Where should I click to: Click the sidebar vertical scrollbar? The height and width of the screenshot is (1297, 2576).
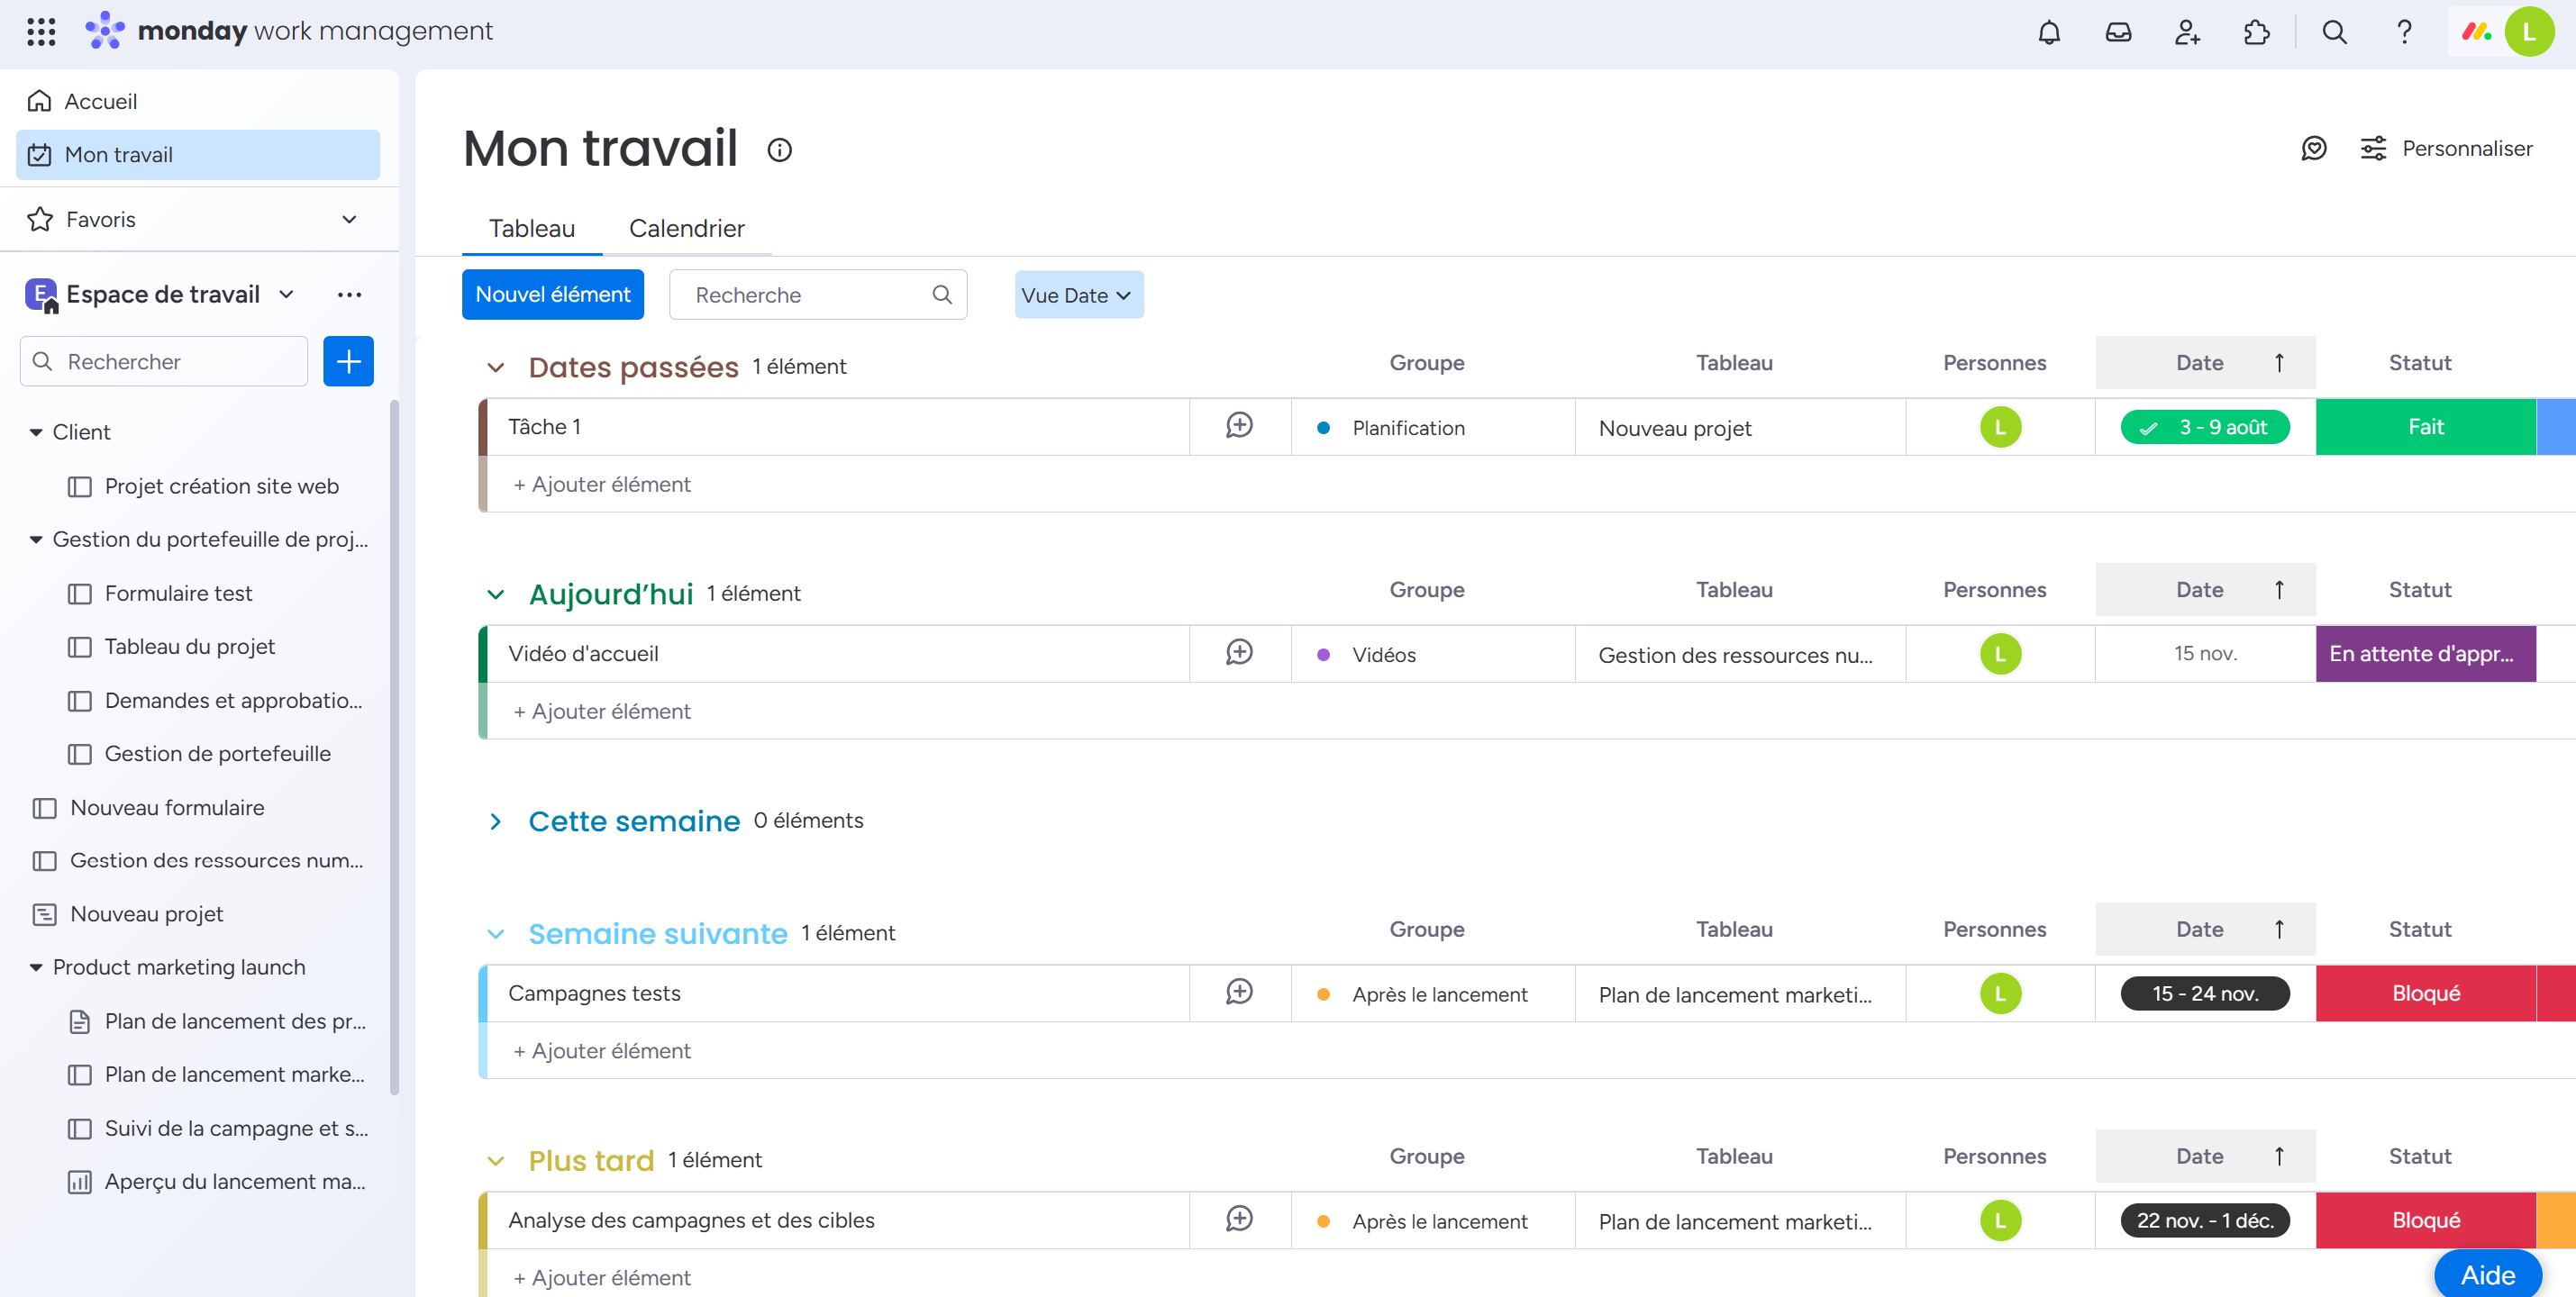click(x=394, y=747)
